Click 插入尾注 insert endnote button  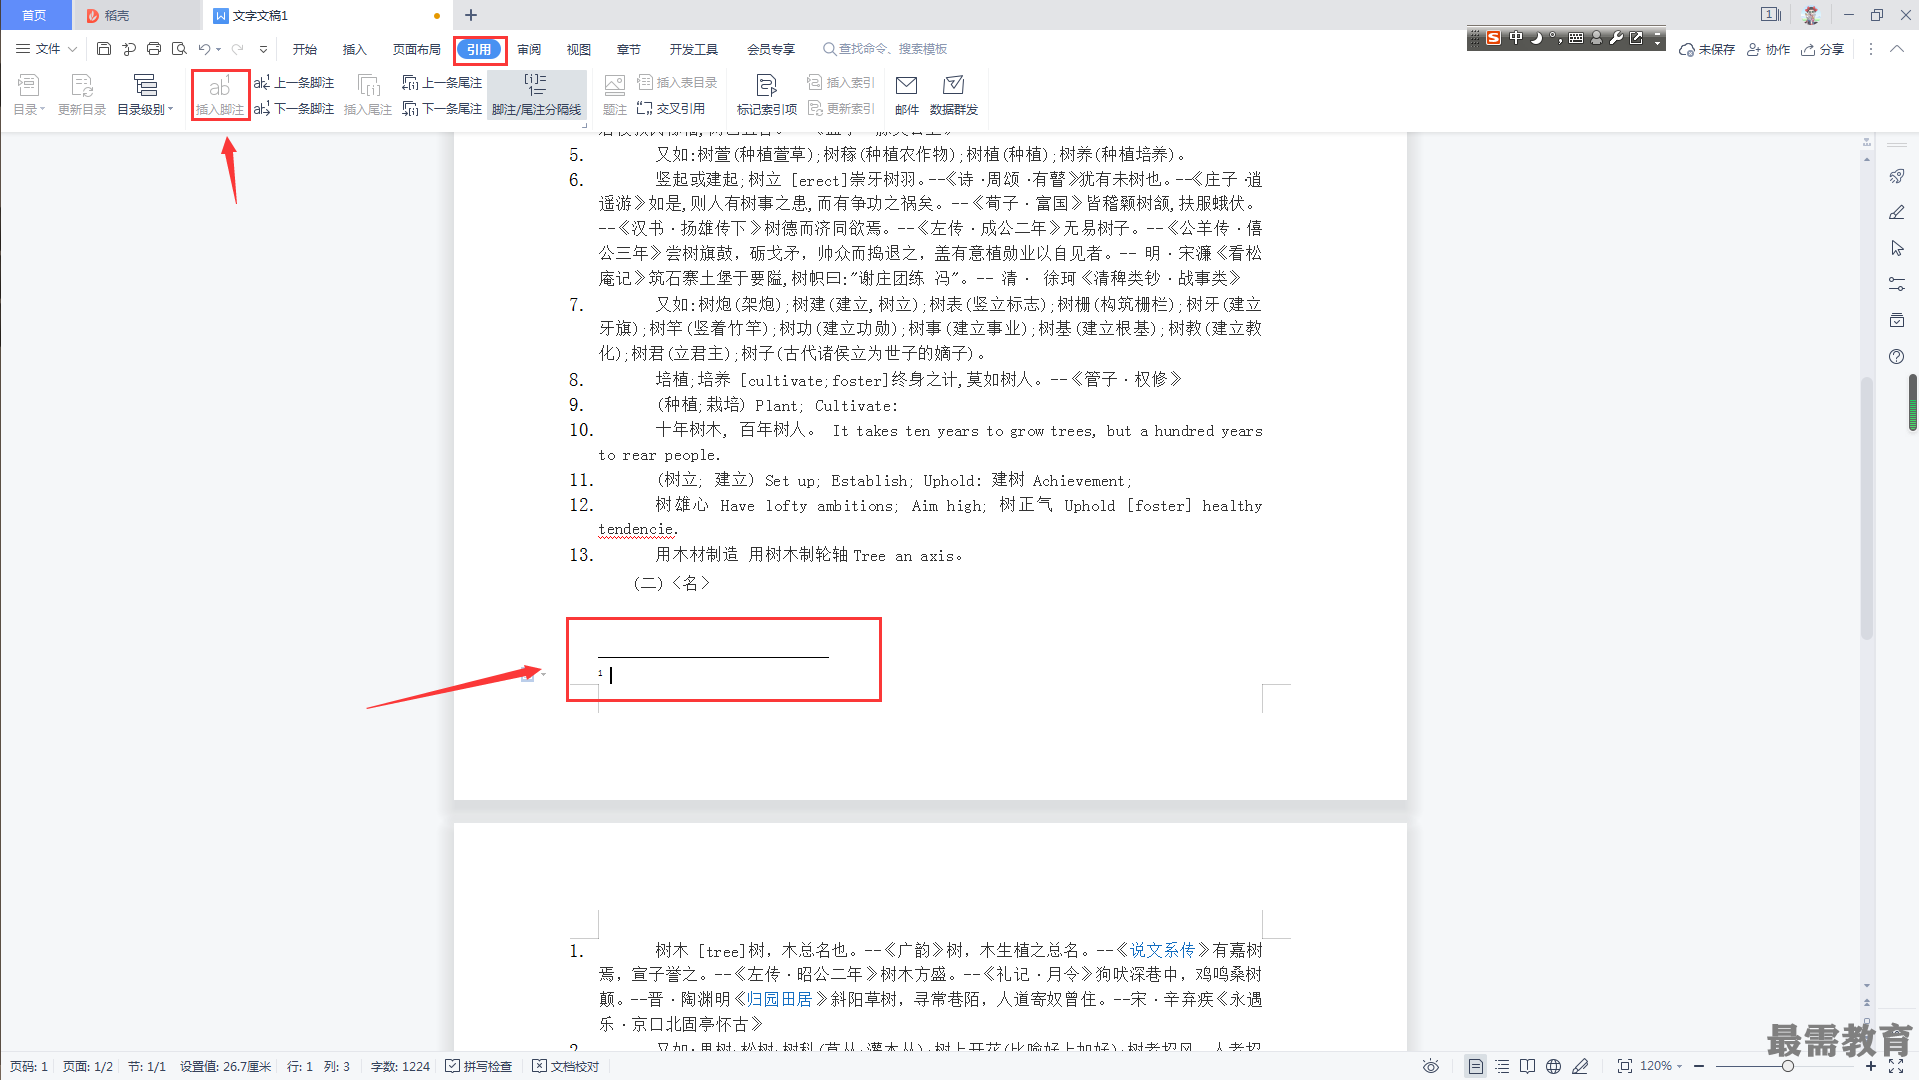pos(368,95)
